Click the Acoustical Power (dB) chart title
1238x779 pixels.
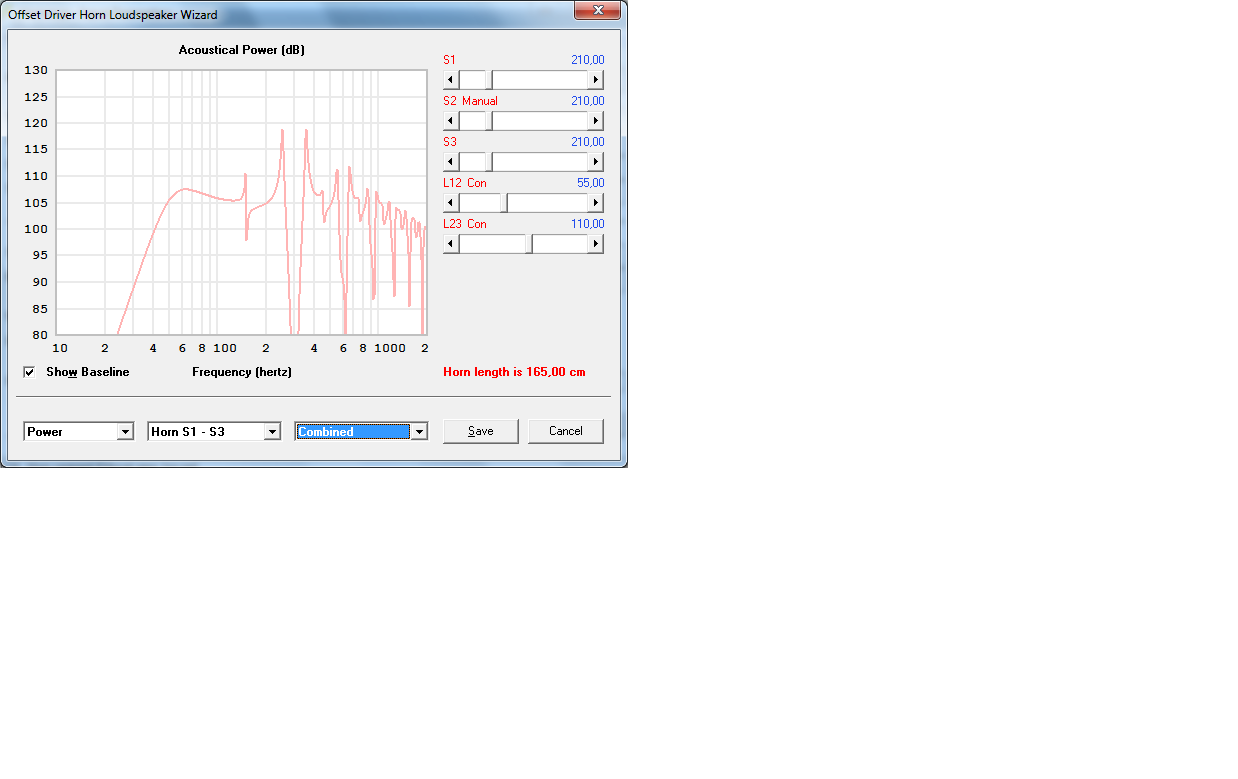[x=240, y=50]
